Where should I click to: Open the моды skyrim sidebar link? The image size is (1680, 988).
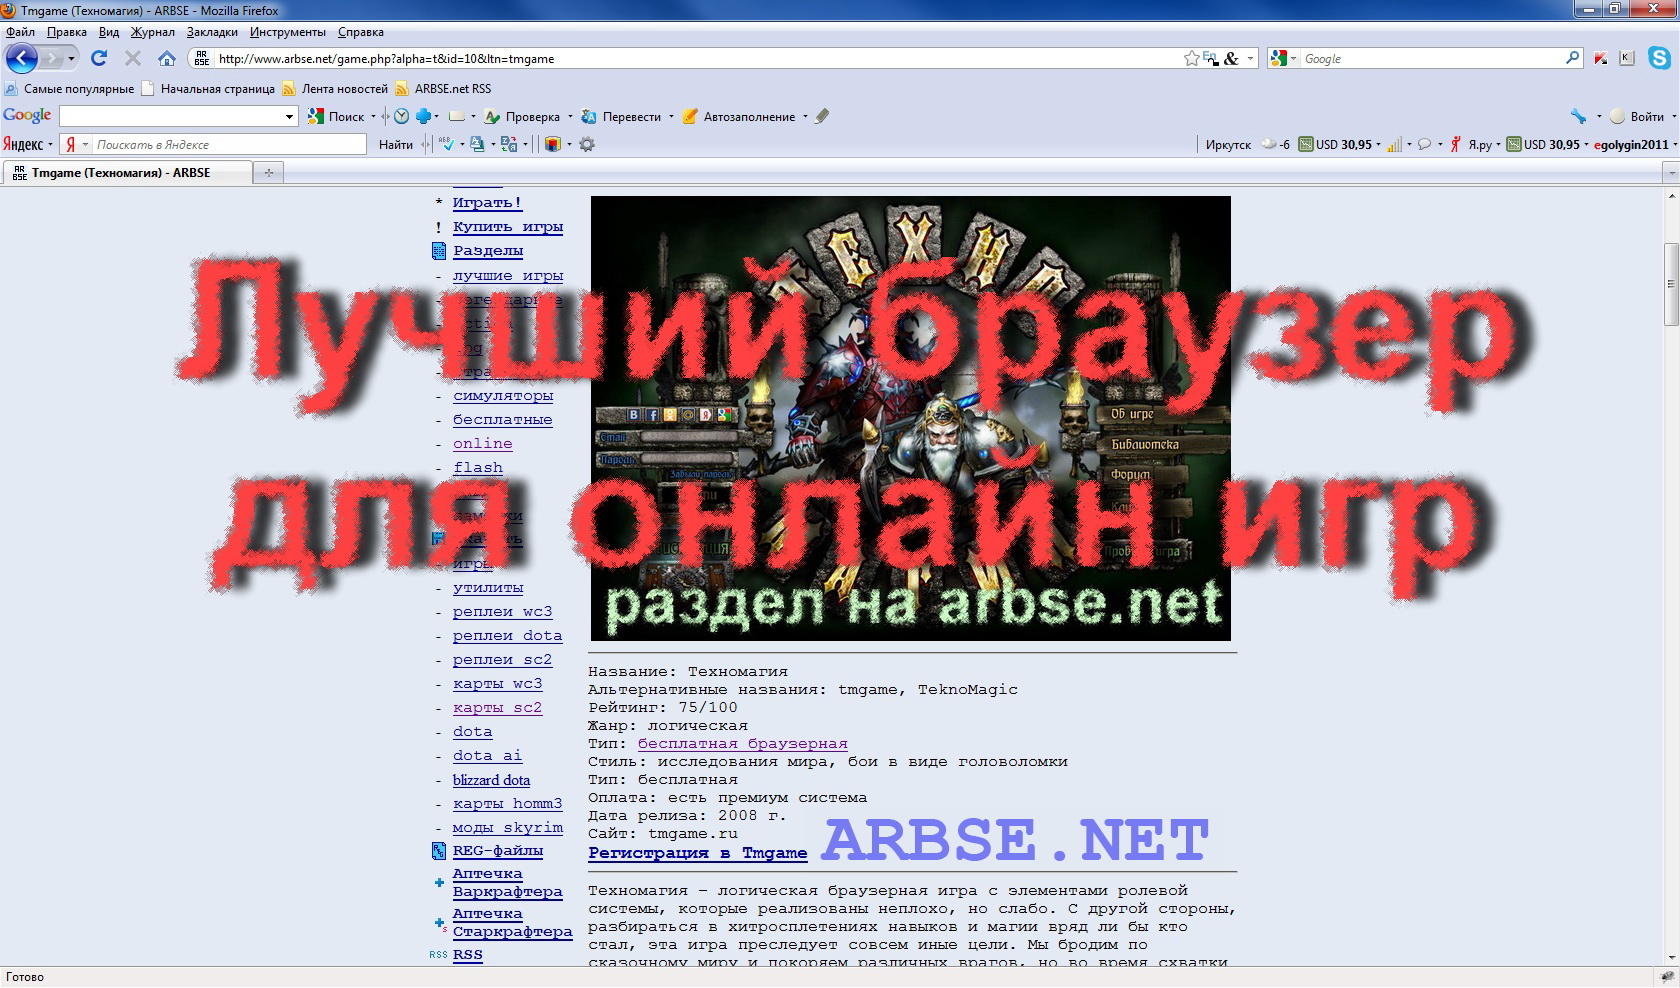point(507,828)
